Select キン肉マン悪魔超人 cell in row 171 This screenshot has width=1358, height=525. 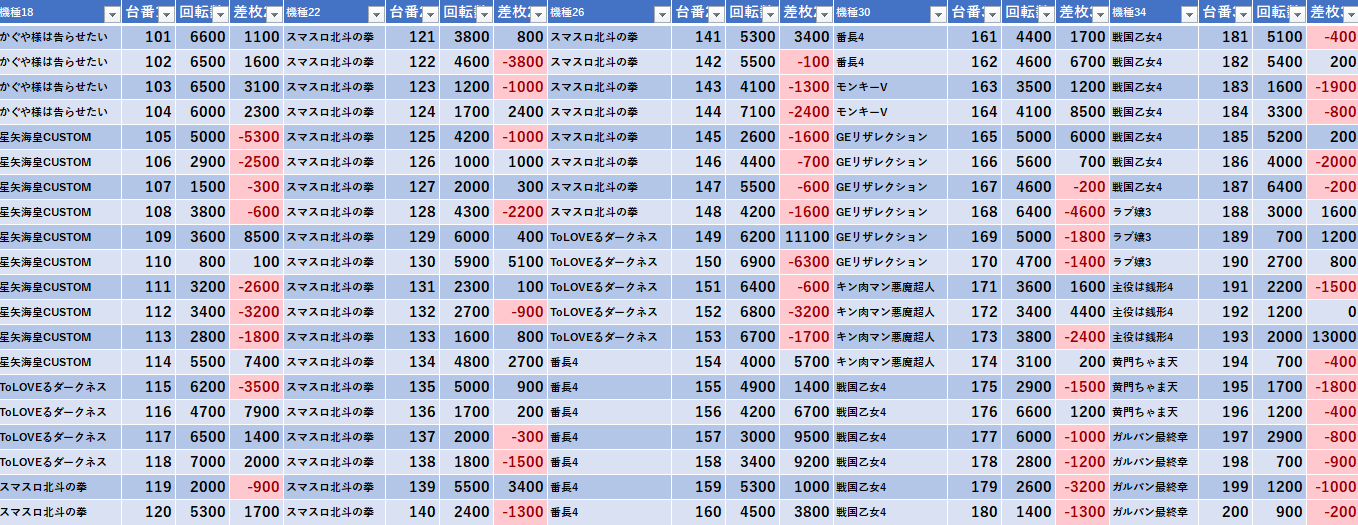point(891,287)
